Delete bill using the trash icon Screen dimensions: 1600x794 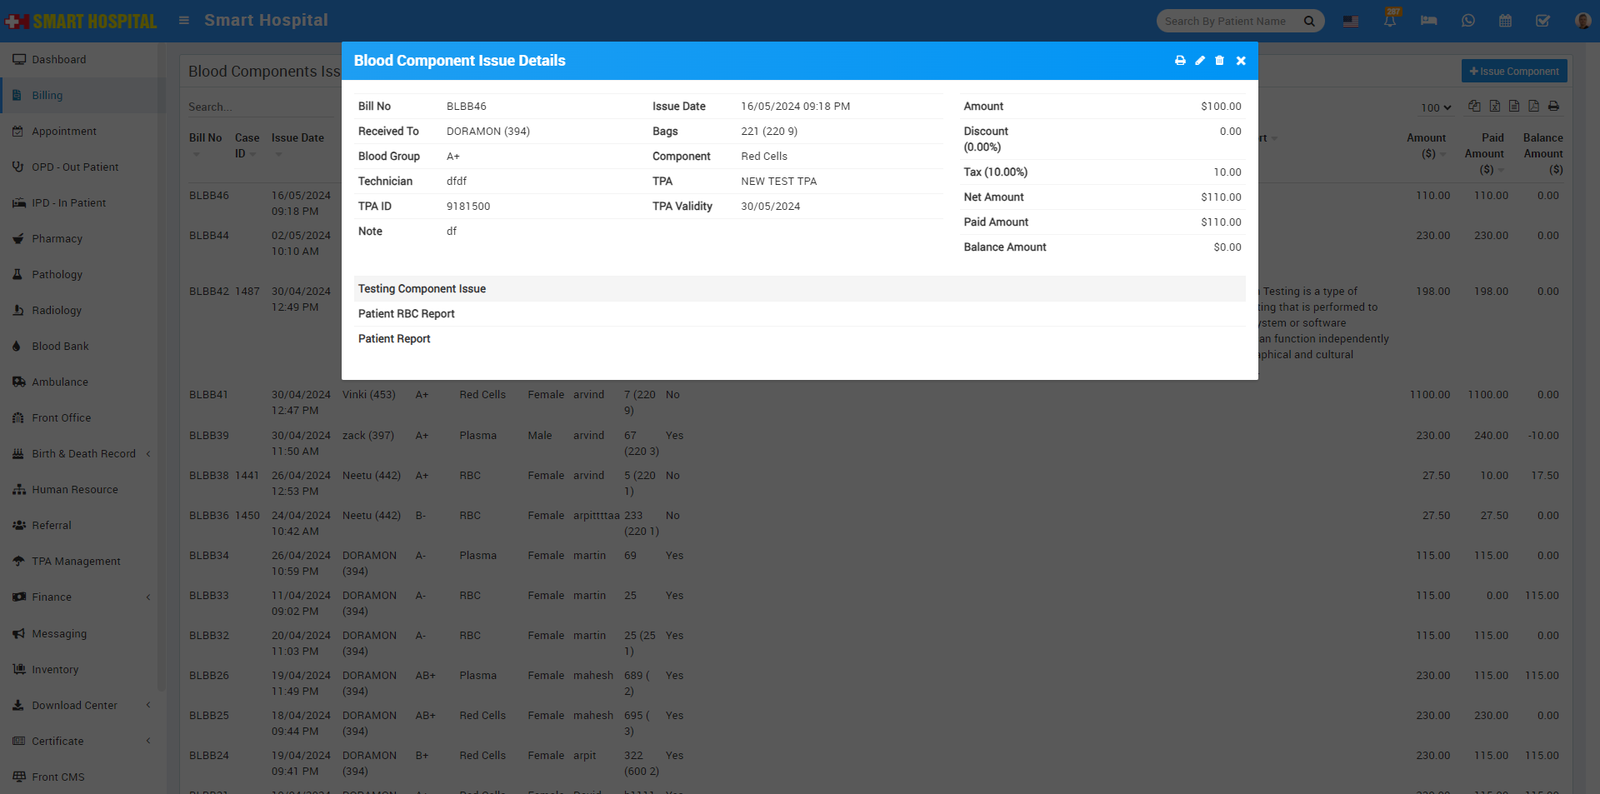coord(1219,61)
